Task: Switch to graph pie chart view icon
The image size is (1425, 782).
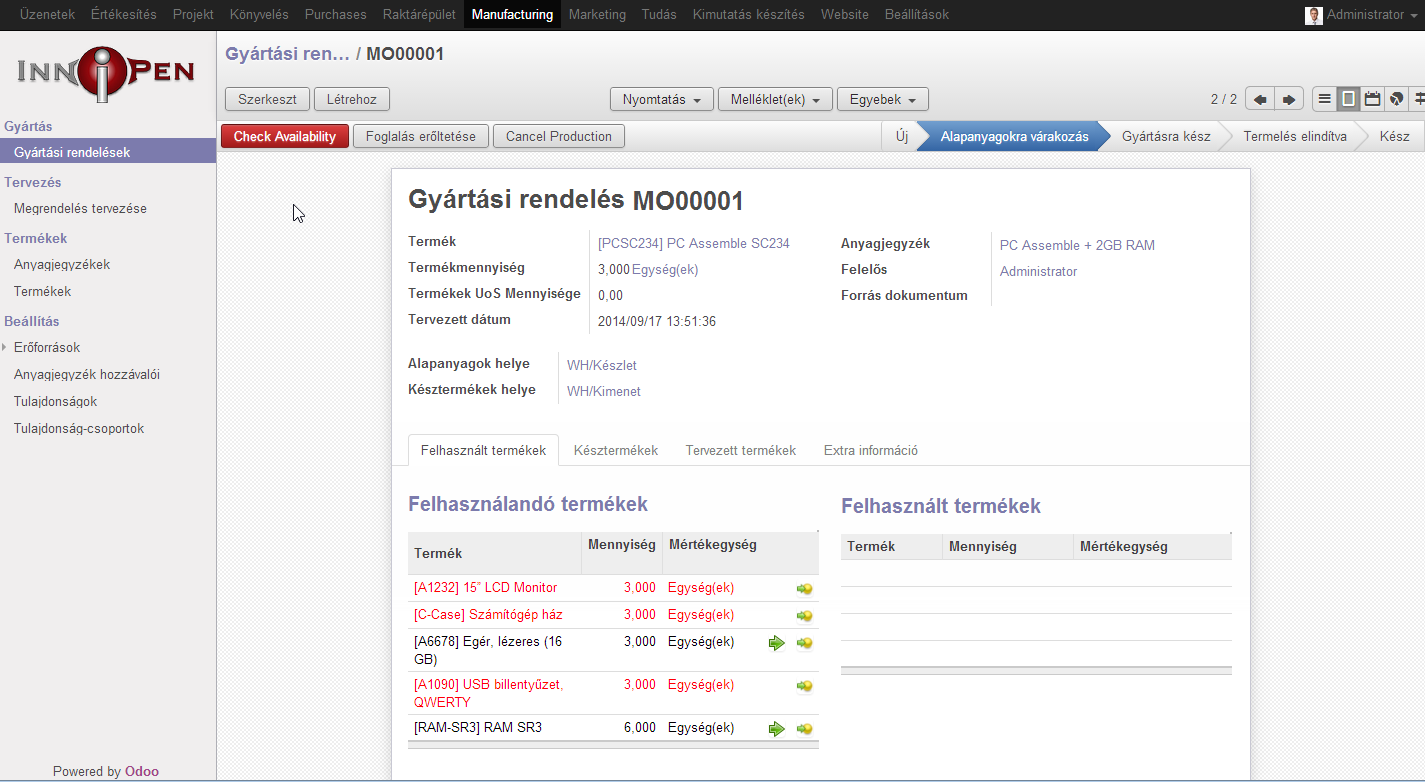Action: click(1396, 99)
